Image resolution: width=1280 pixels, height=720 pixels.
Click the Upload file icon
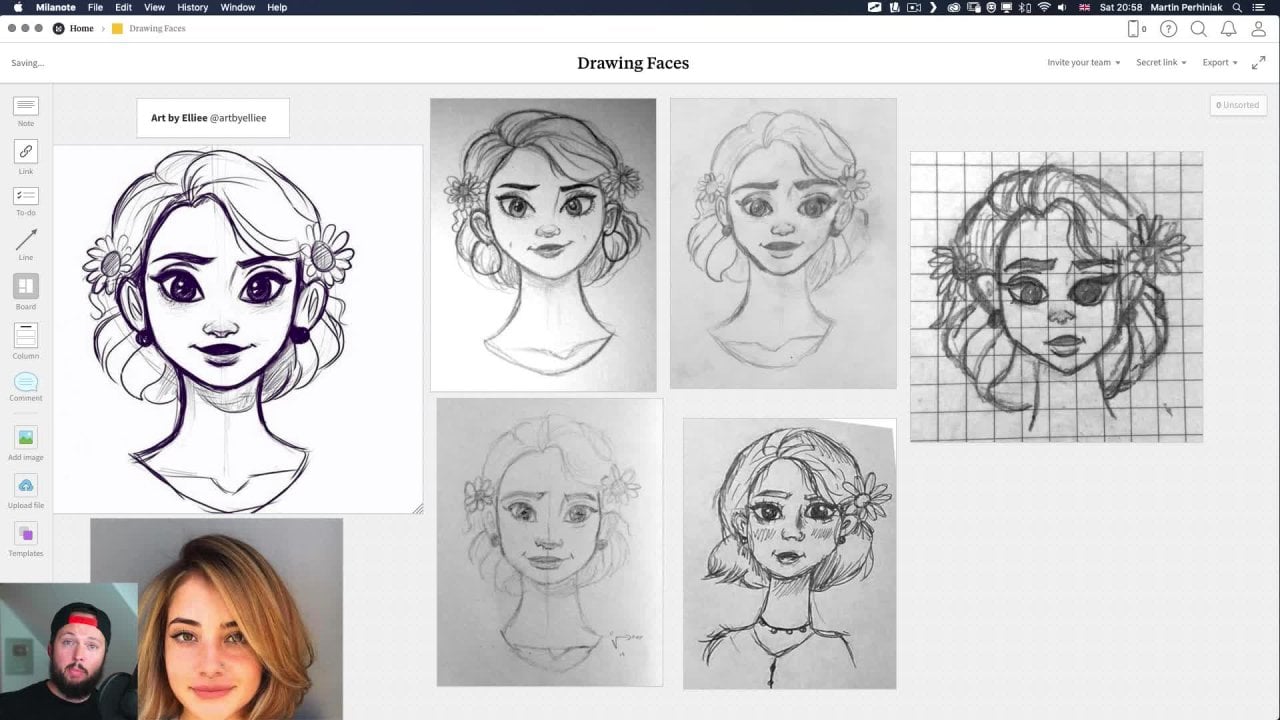[x=26, y=486]
